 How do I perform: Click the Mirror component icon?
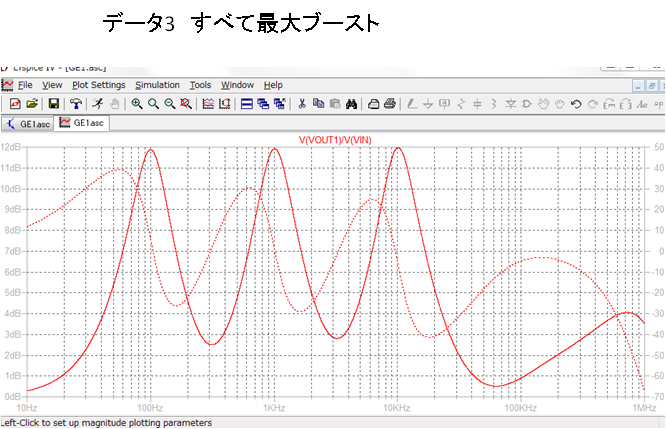(626, 104)
